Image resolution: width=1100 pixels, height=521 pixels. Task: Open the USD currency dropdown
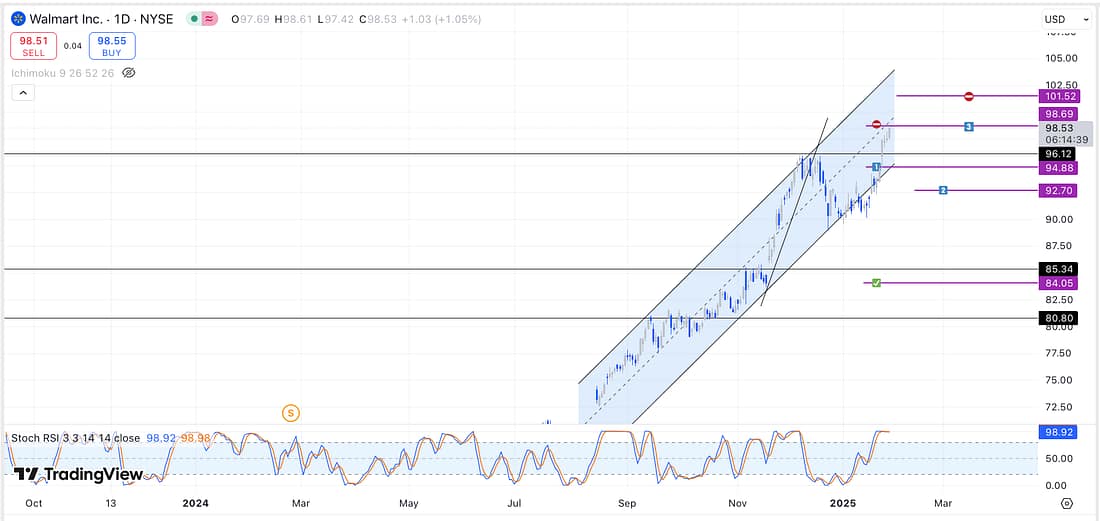point(1067,19)
